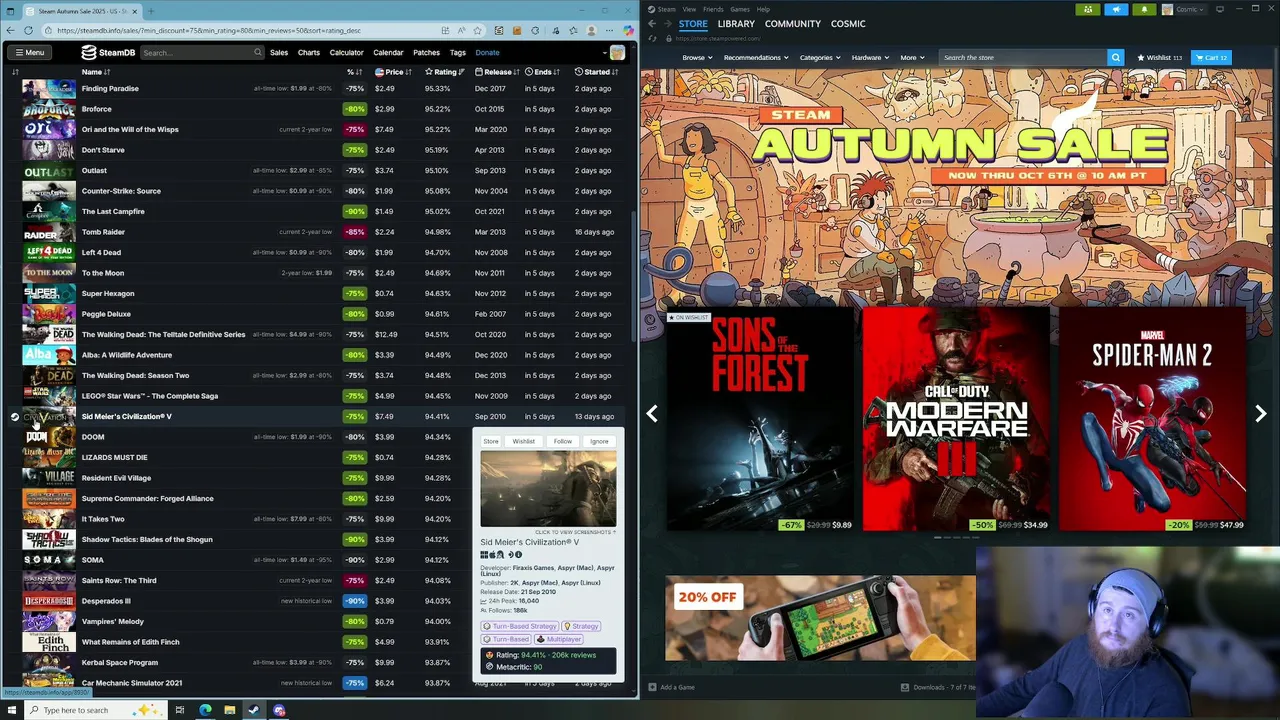Click the green friends icon in Steam
Screen dimensions: 1280x720
pyautogui.click(x=1088, y=9)
